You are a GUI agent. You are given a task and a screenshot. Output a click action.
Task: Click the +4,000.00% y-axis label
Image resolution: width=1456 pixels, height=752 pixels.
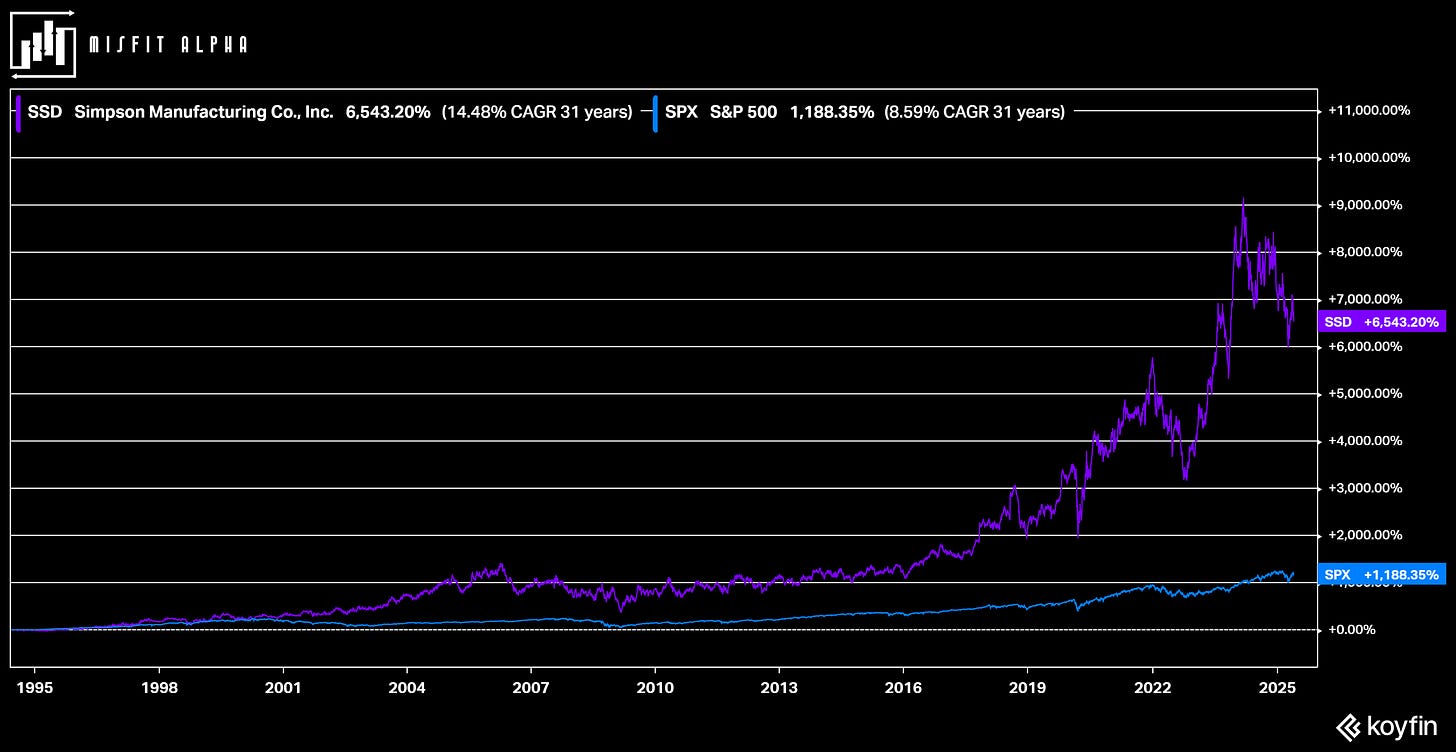pyautogui.click(x=1366, y=441)
